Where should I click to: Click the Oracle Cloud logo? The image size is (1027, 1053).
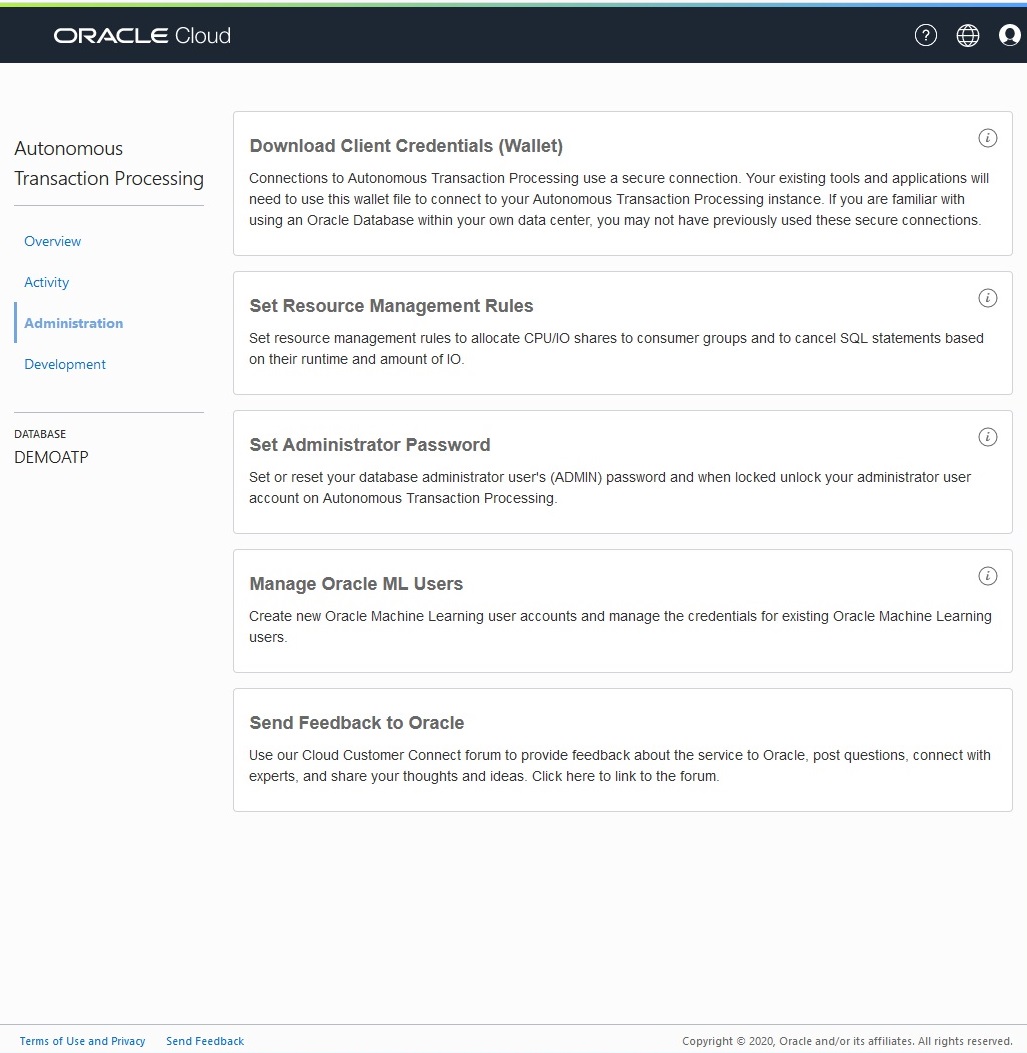tap(142, 36)
